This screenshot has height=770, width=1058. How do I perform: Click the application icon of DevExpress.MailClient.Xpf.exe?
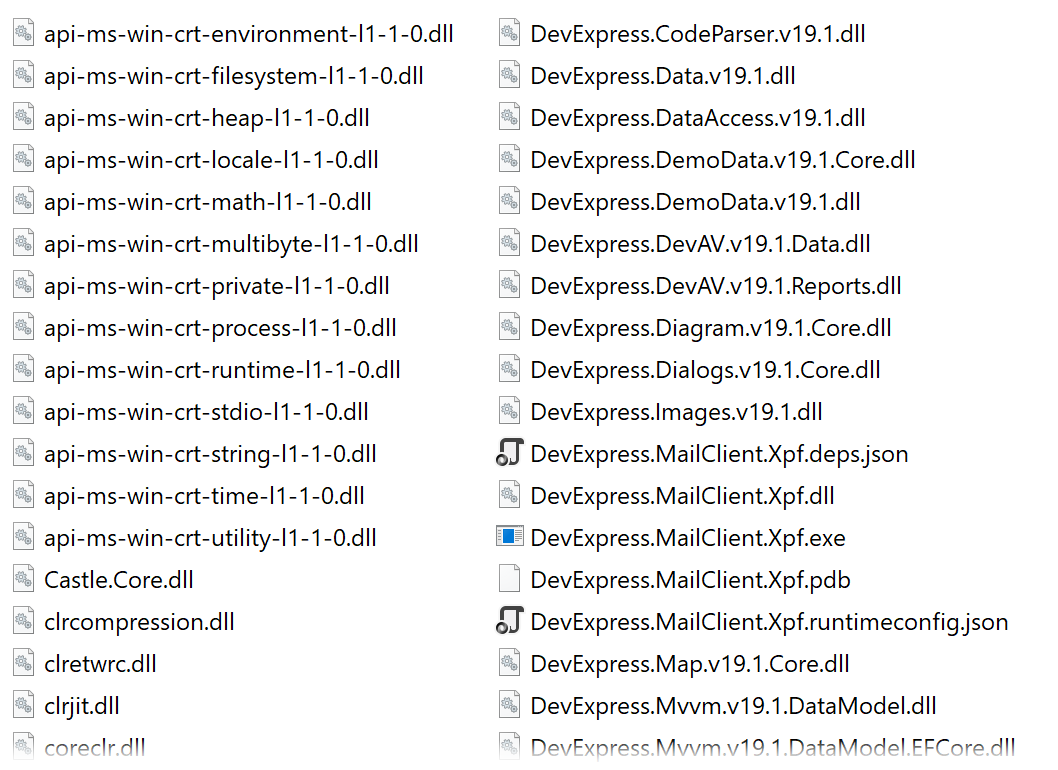tap(509, 537)
